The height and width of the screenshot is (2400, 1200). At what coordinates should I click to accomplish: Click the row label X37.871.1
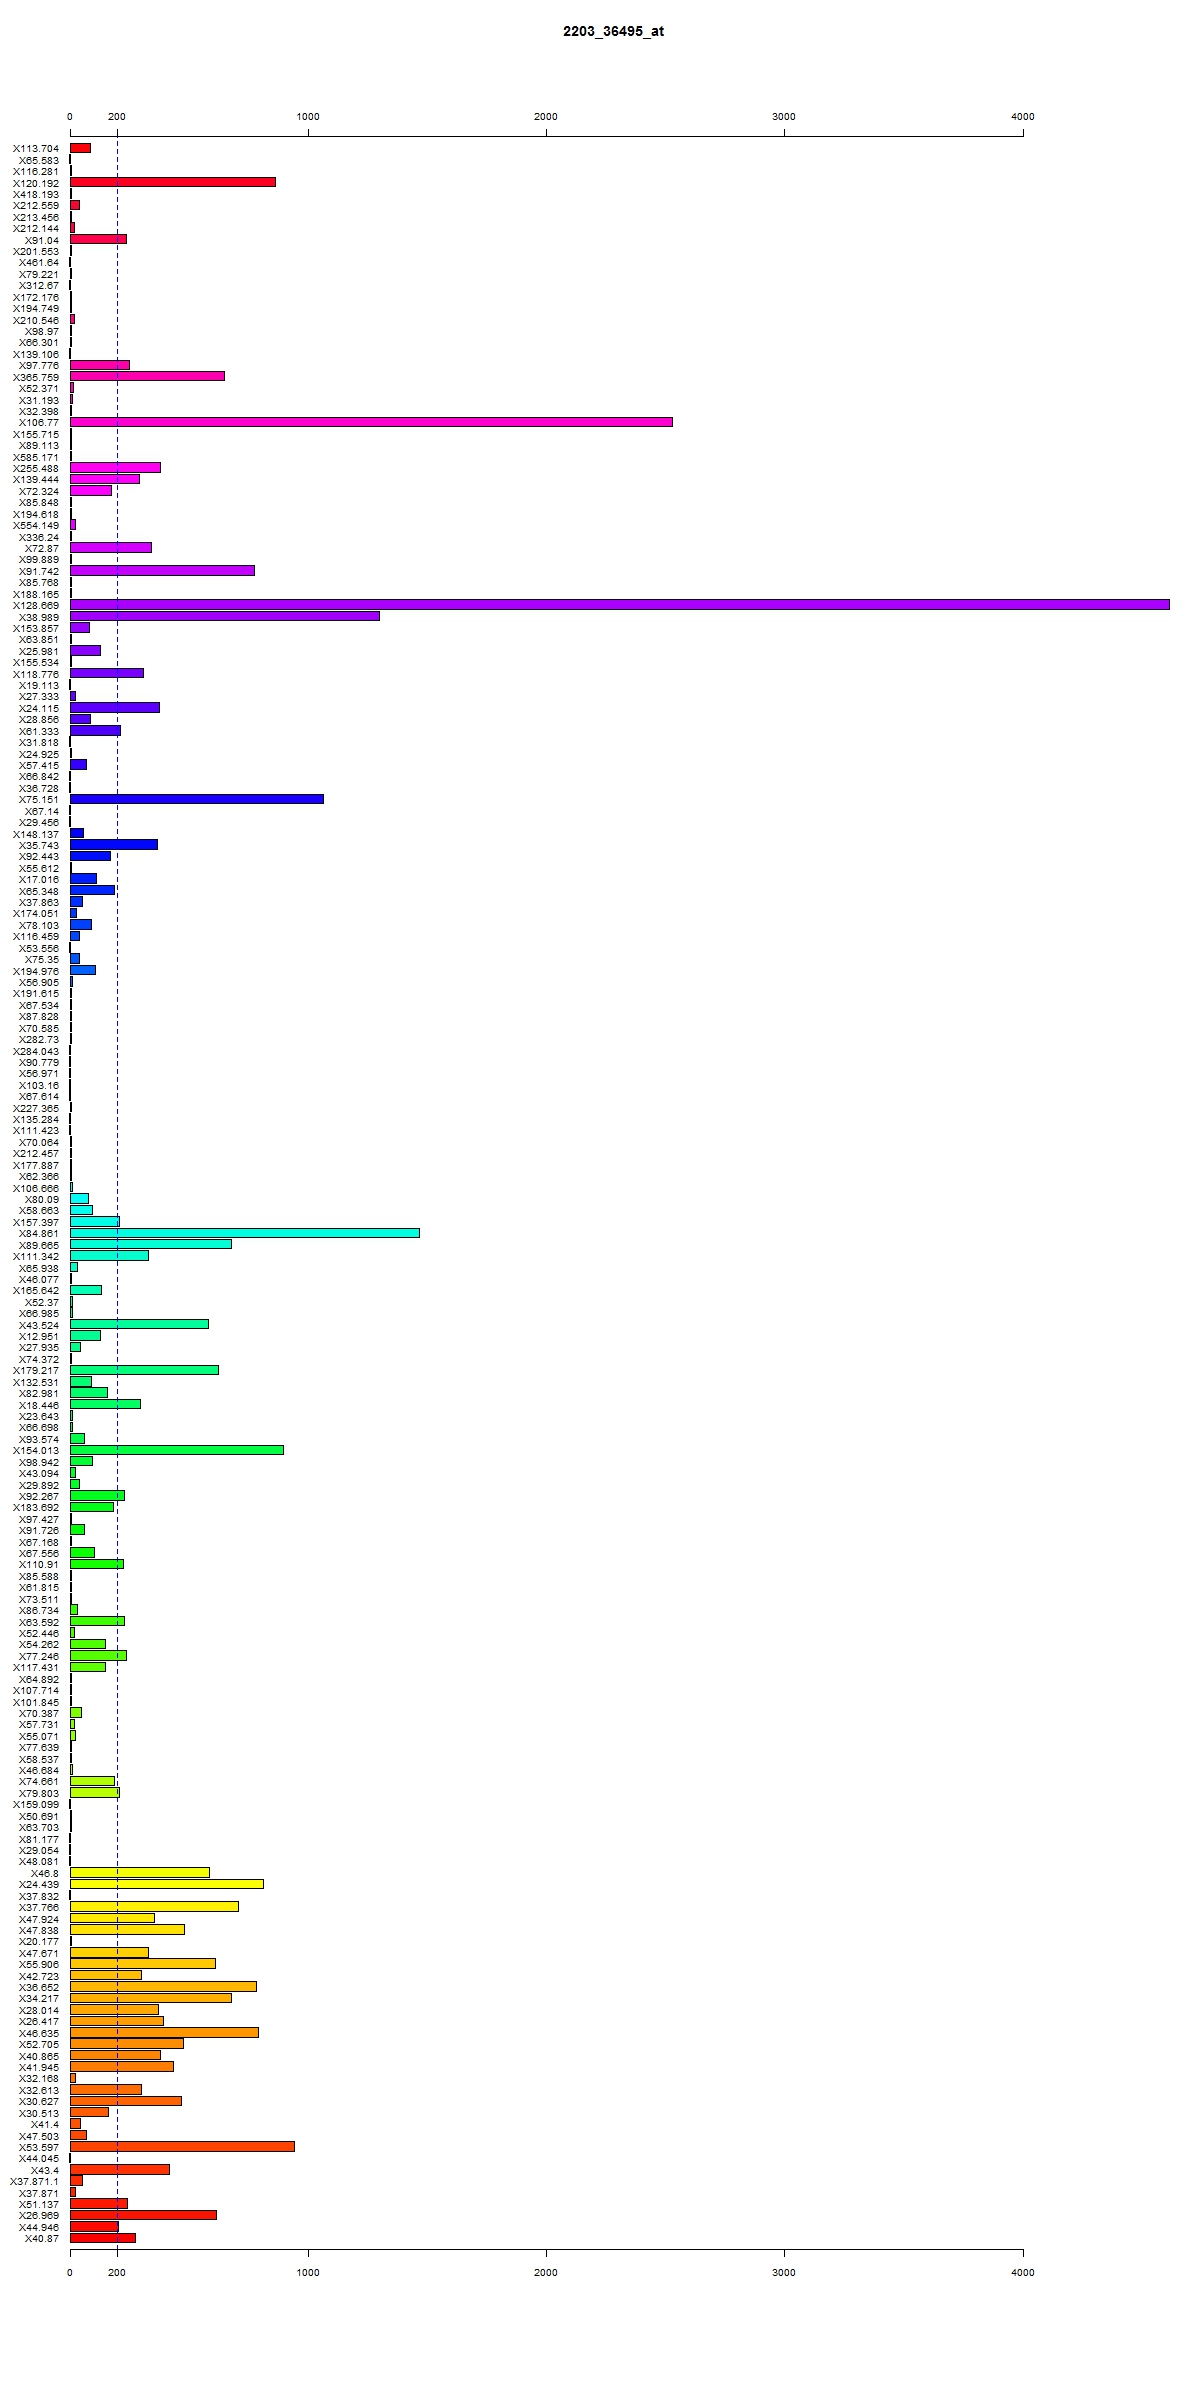(35, 2181)
